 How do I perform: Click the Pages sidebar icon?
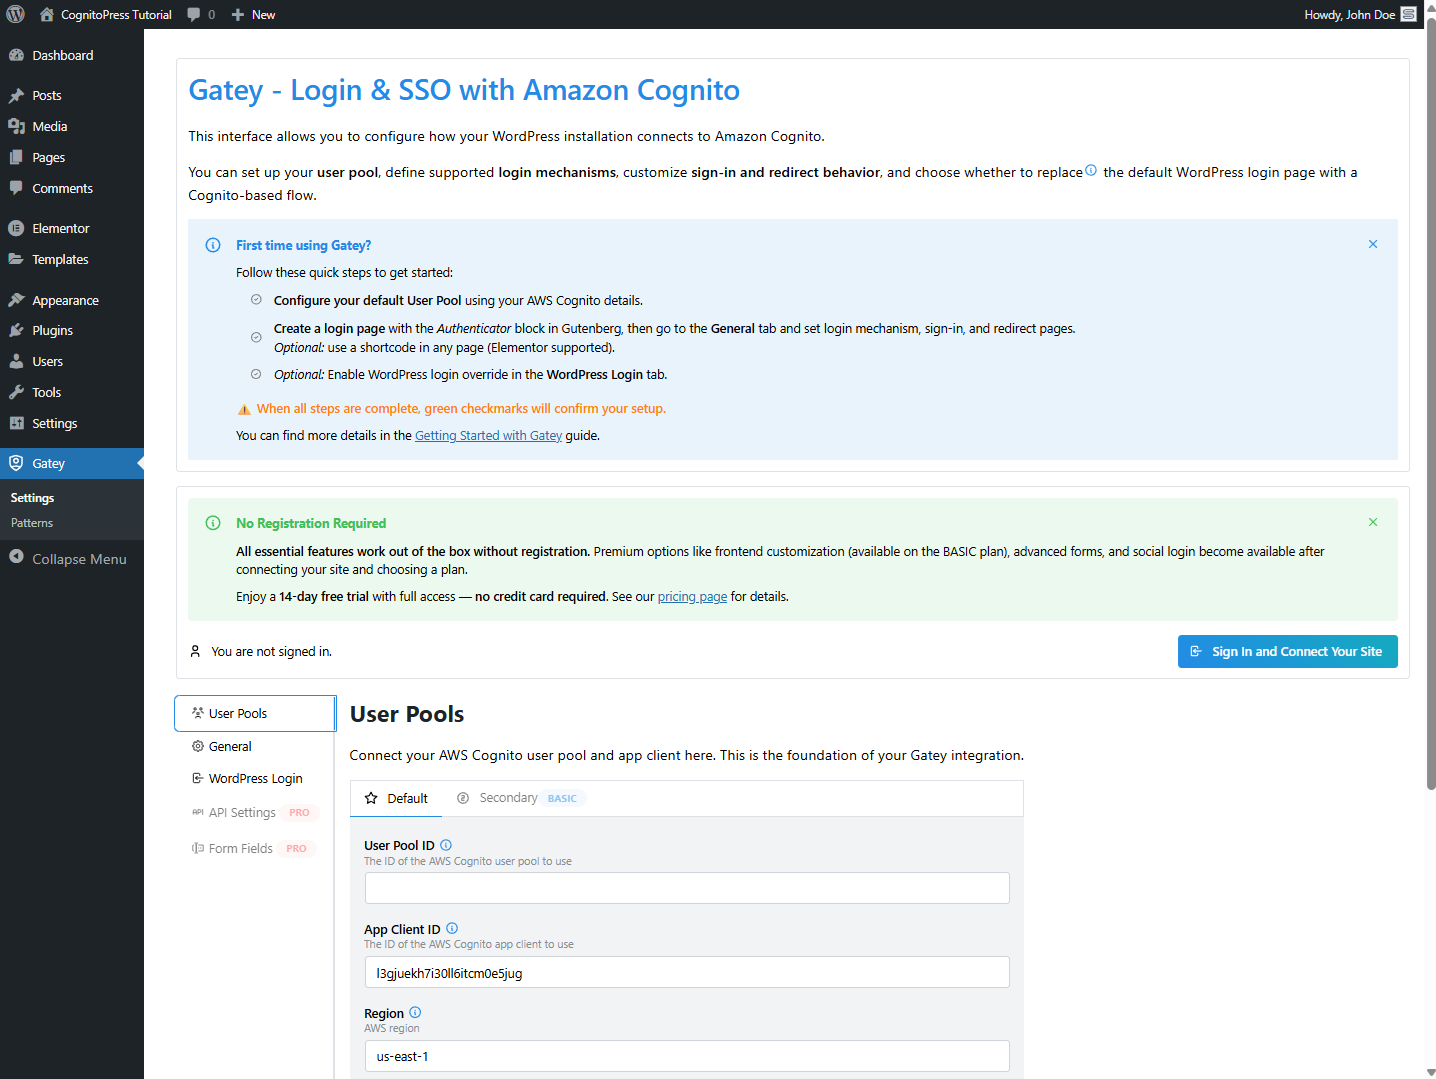point(16,157)
